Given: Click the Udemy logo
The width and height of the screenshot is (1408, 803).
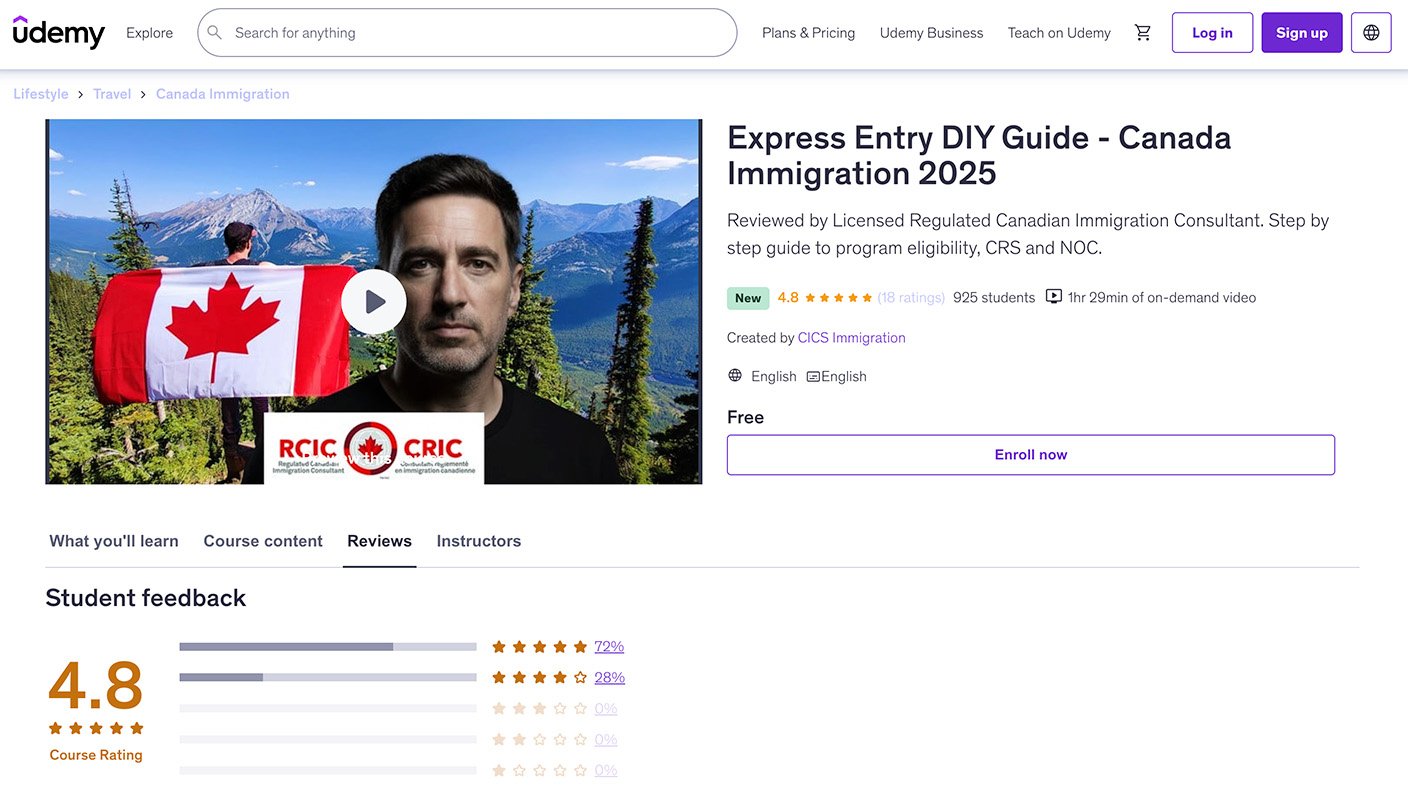Looking at the screenshot, I should point(59,32).
